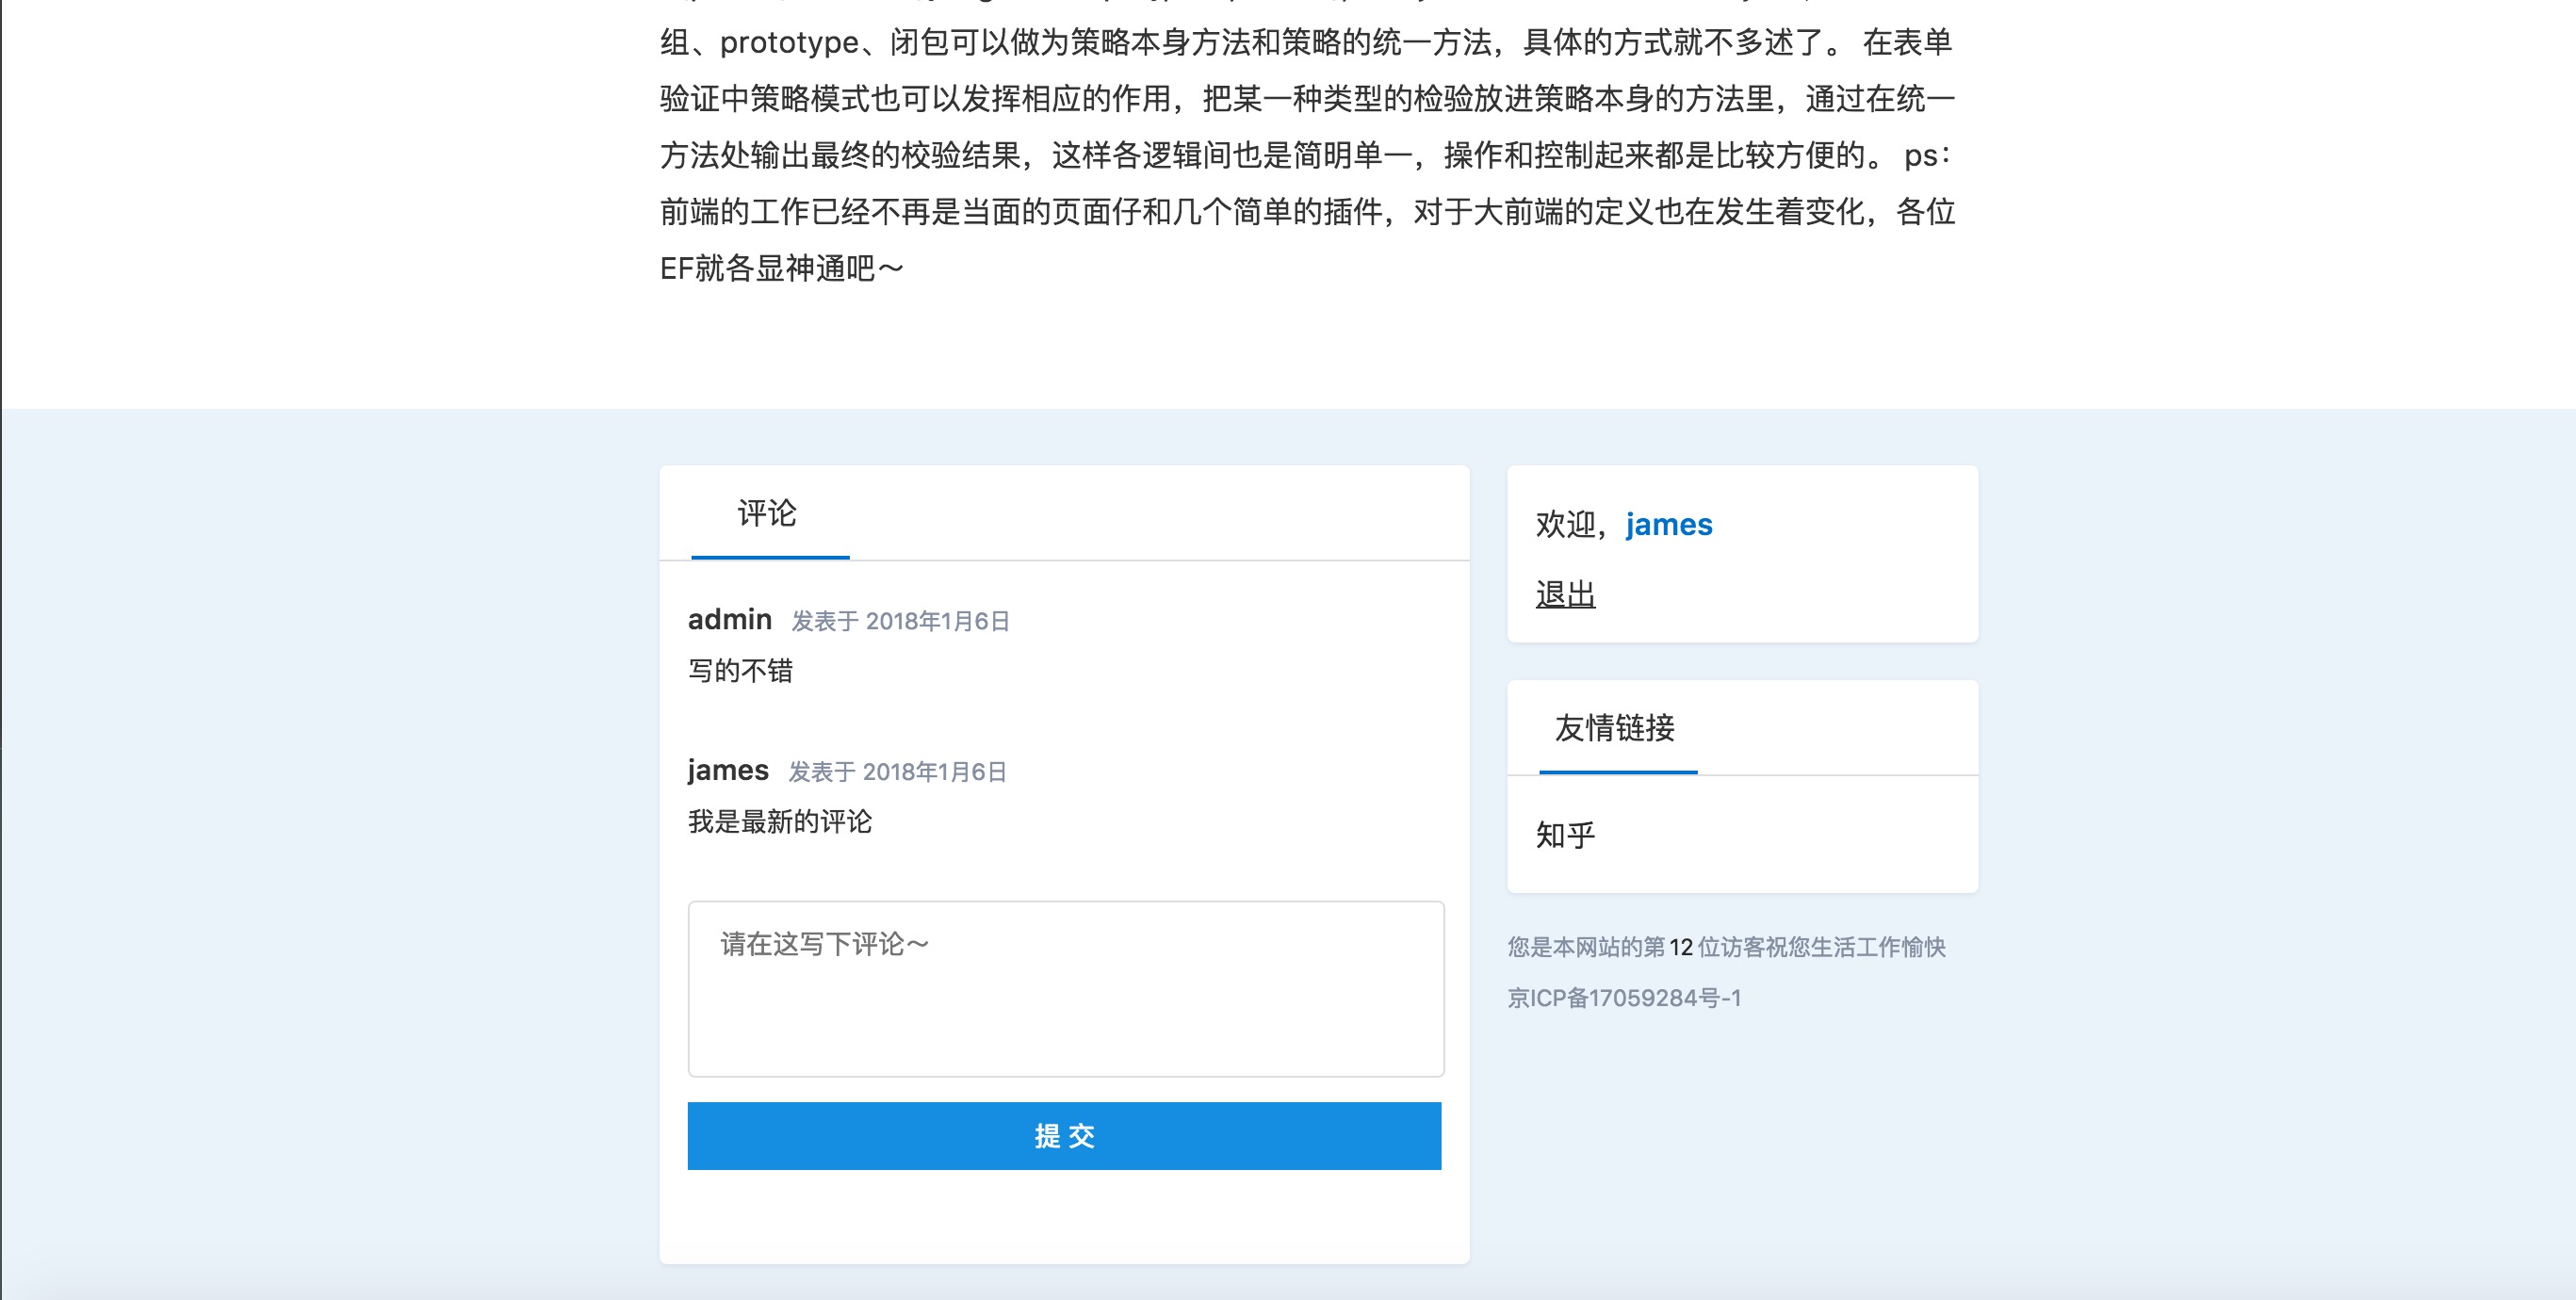This screenshot has height=1300, width=2576.
Task: Click the 欢迎 welcome text
Action: pos(1565,524)
